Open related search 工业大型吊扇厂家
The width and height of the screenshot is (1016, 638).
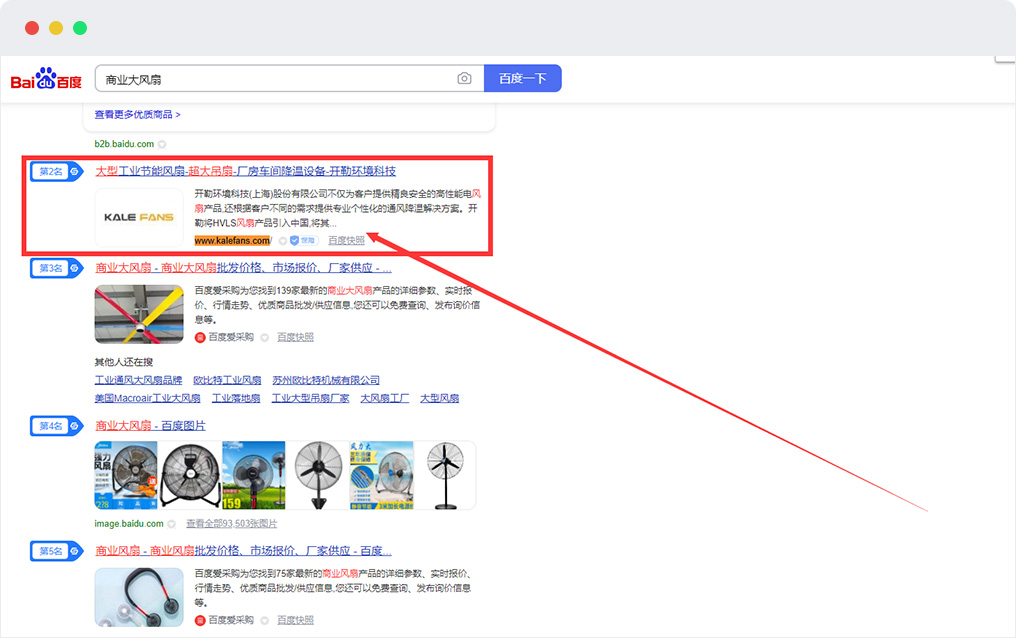pyautogui.click(x=310, y=398)
